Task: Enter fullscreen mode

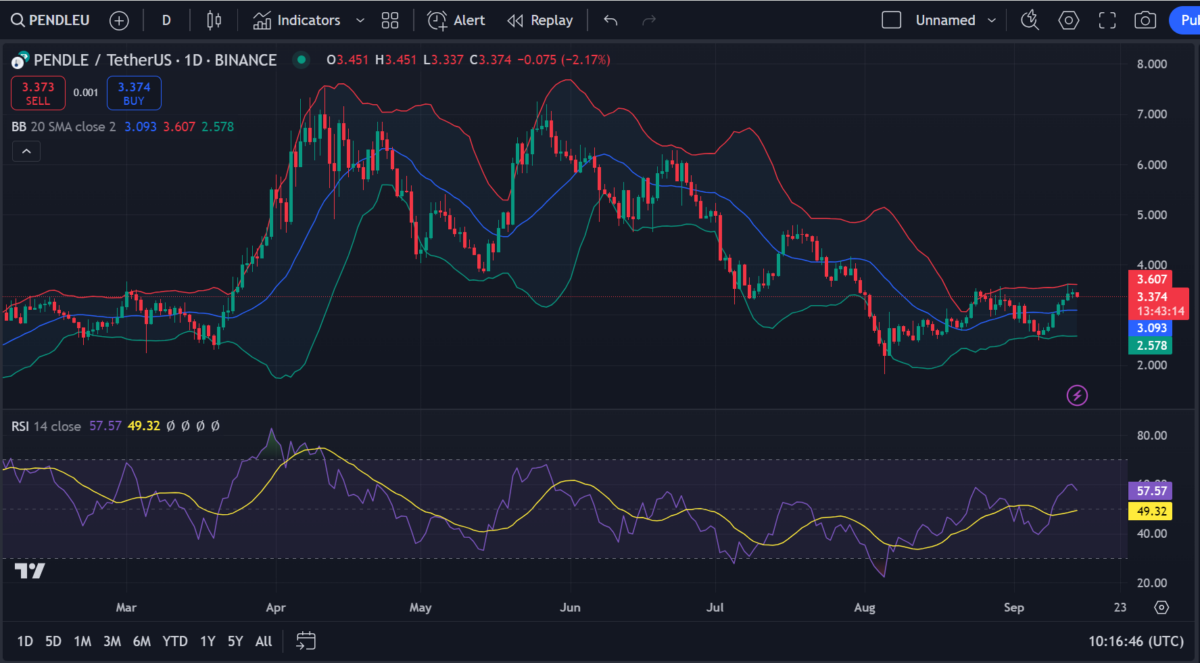Action: point(1107,20)
